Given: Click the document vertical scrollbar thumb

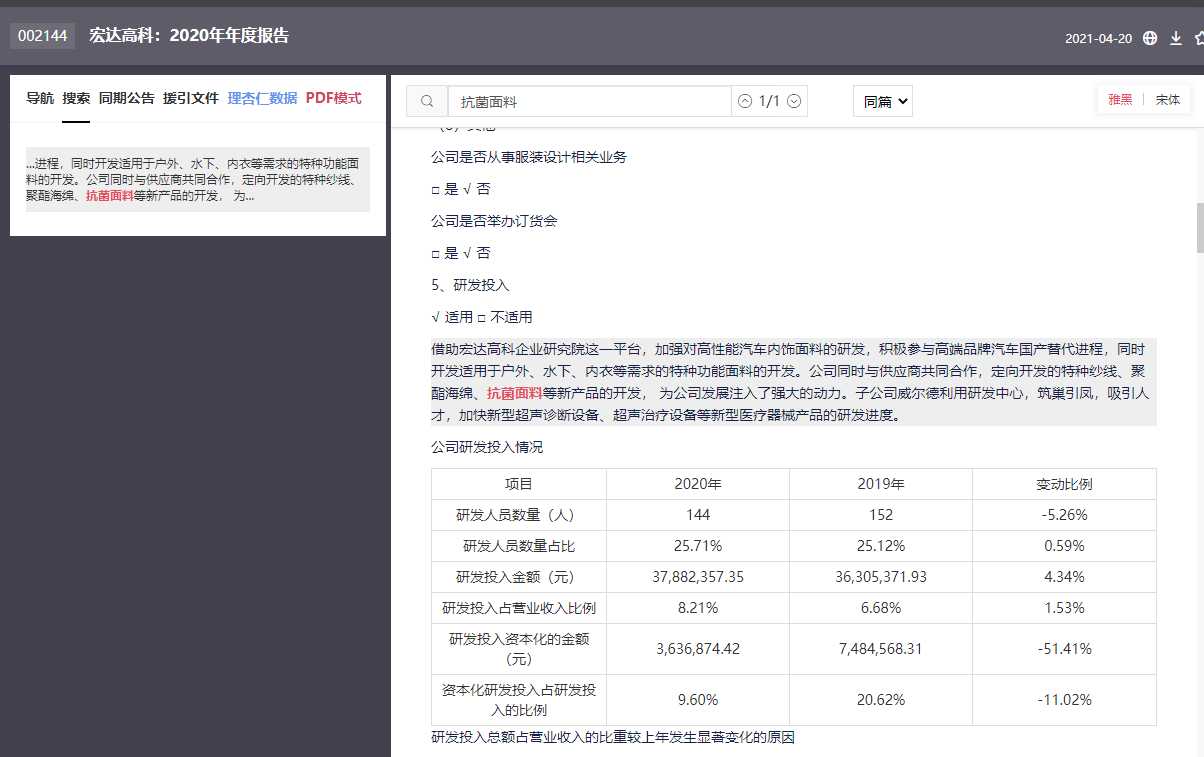Looking at the screenshot, I should coord(1197,228).
